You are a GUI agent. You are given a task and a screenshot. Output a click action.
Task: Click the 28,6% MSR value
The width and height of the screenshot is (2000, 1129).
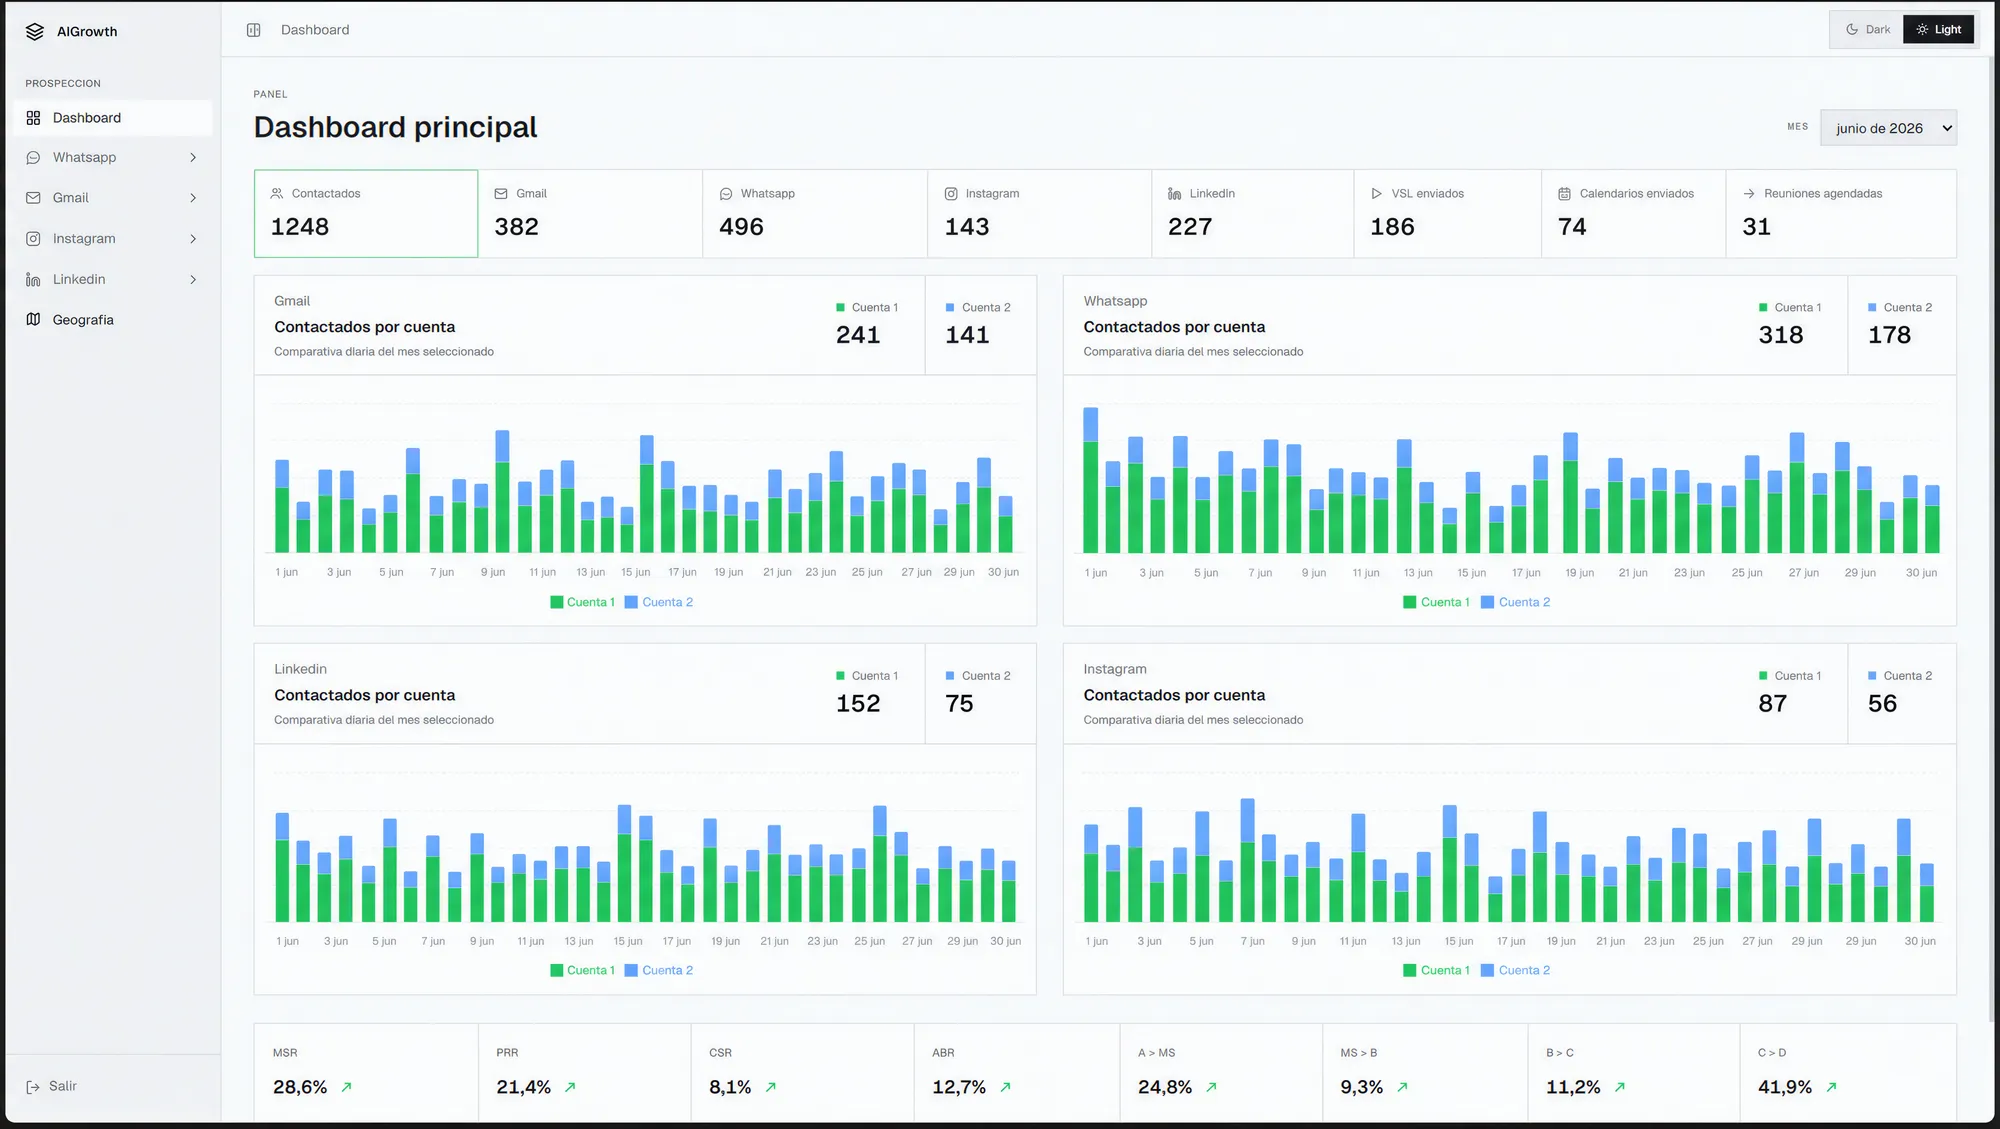pos(300,1087)
